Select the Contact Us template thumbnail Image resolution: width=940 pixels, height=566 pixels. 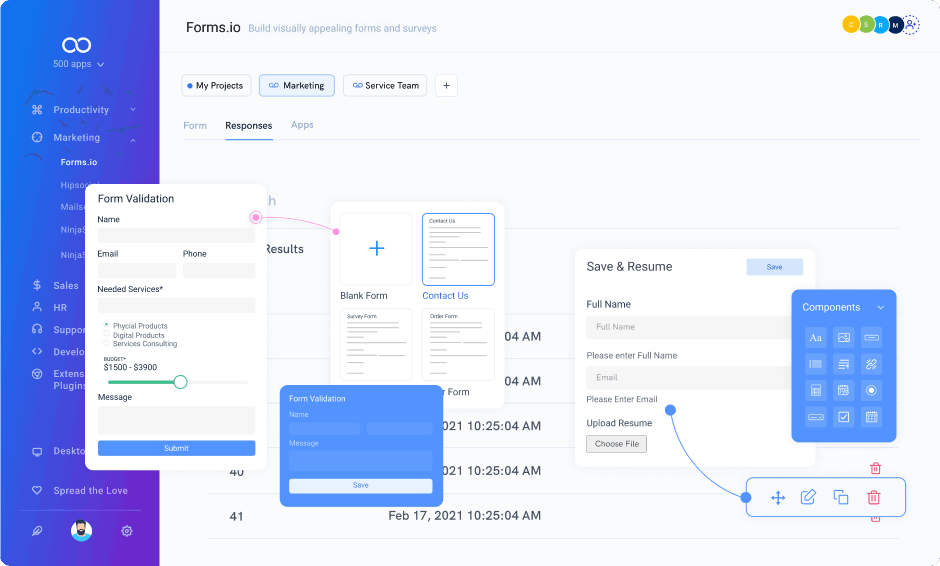[x=459, y=249]
